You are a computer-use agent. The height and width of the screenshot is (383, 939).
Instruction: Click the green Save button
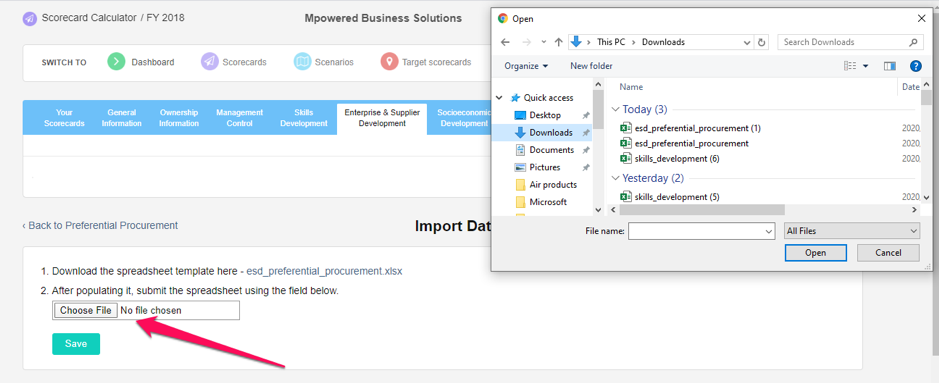point(76,344)
